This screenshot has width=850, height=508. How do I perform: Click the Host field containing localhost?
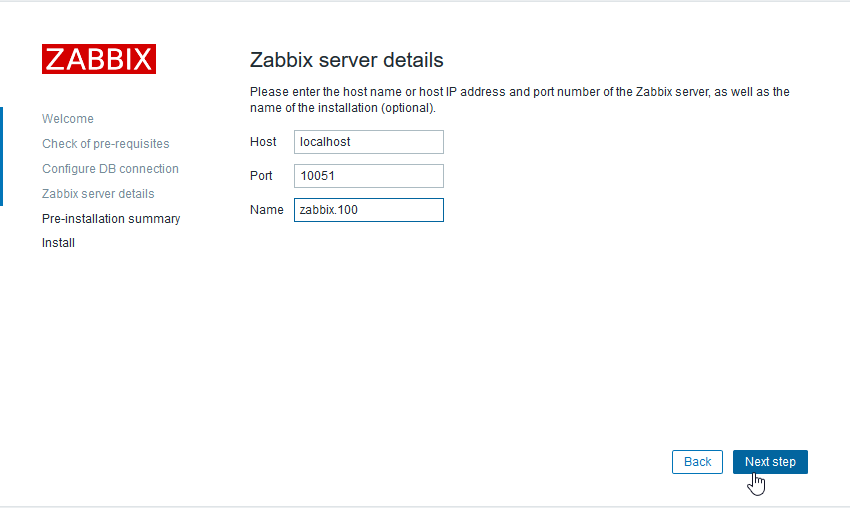368,142
